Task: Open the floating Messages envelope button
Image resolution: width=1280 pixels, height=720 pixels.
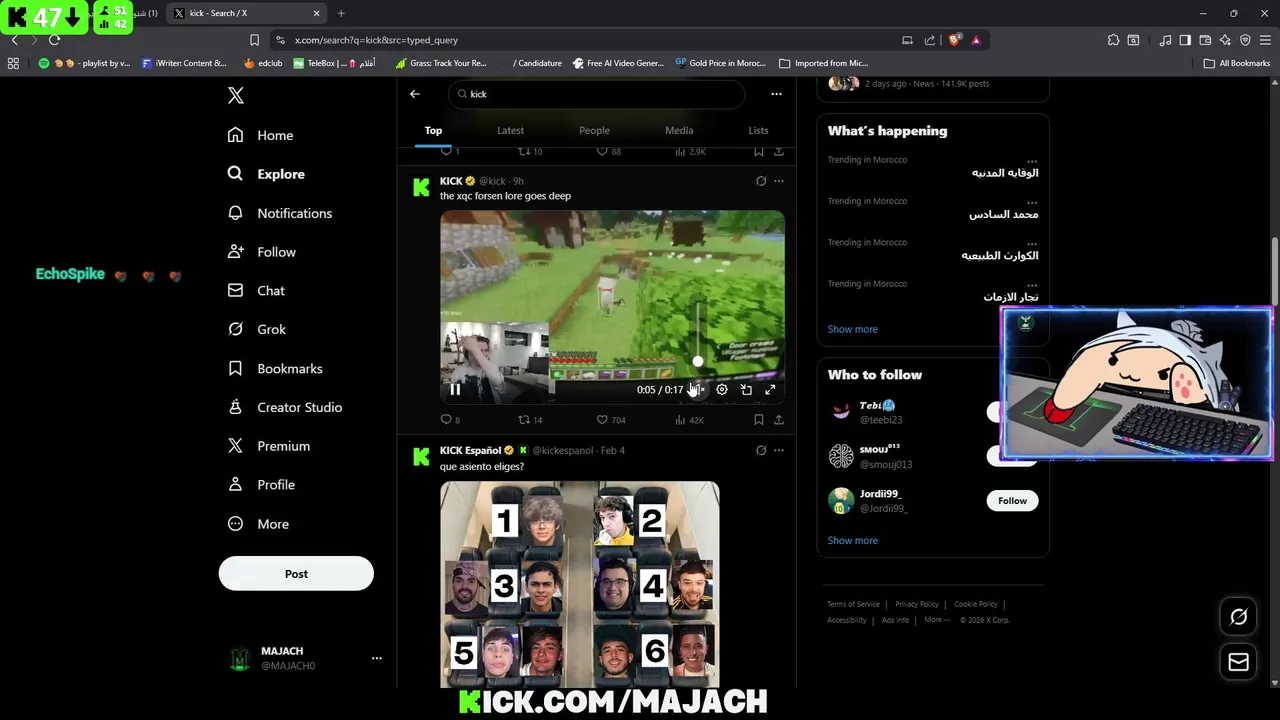Action: (1238, 662)
